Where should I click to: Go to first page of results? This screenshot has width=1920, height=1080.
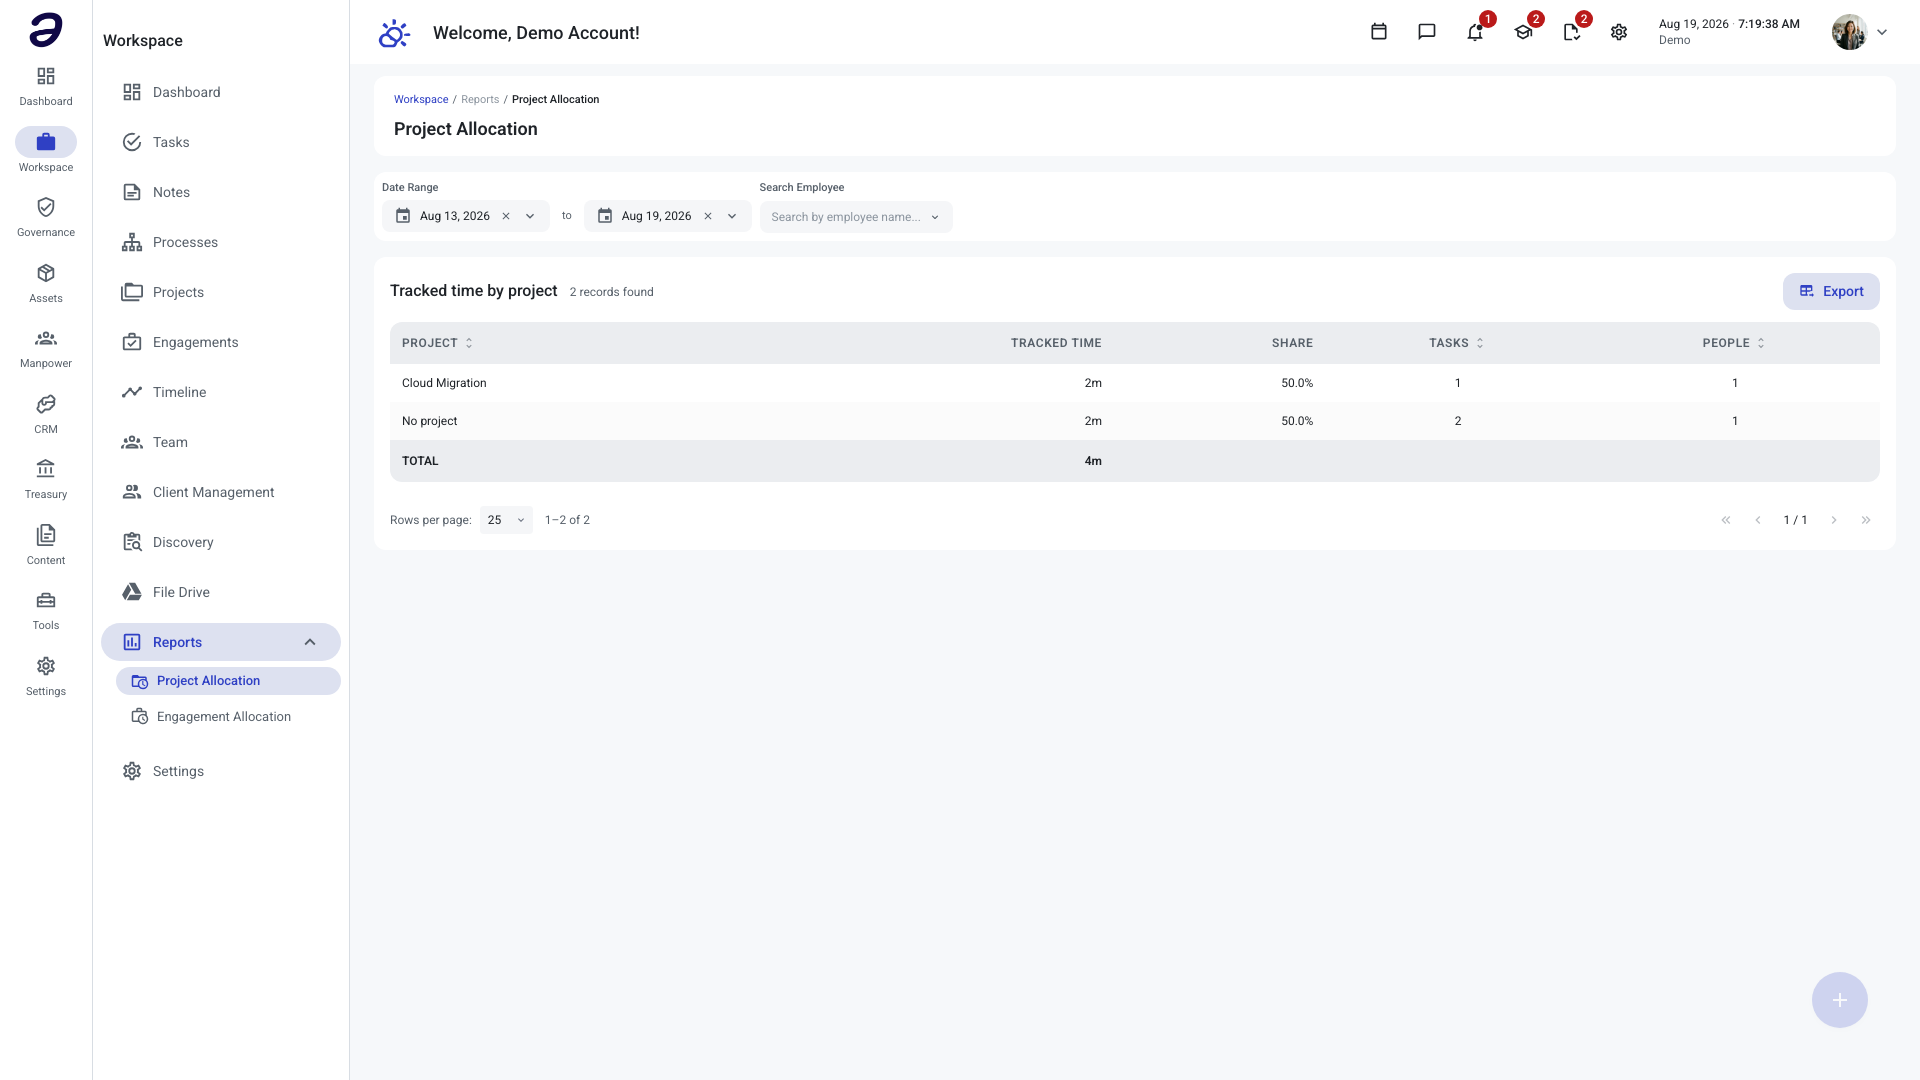(1726, 520)
